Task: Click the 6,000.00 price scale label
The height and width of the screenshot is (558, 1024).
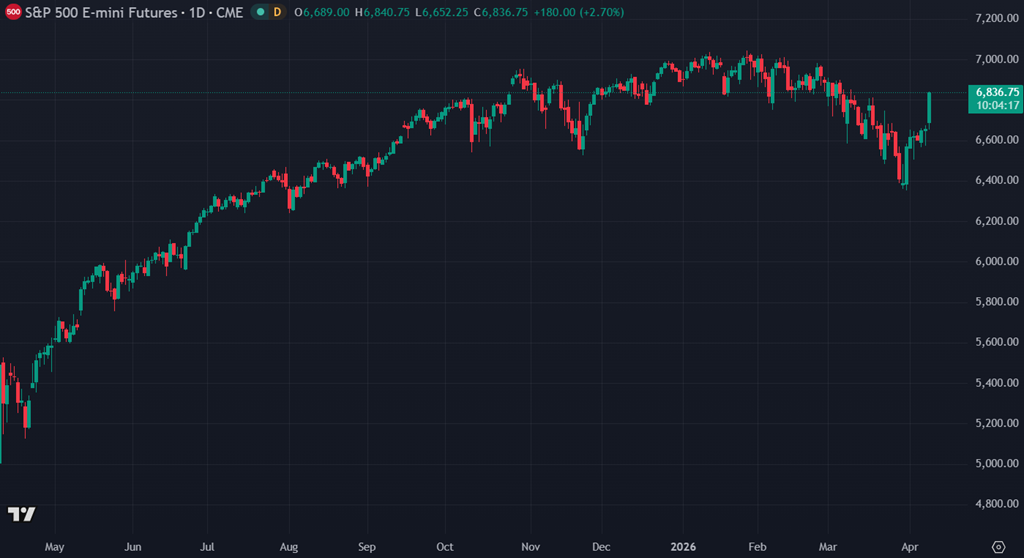Action: point(994,261)
